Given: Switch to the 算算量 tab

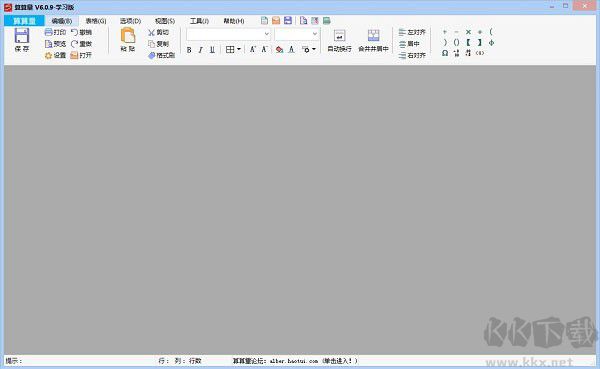Looking at the screenshot, I should [24, 21].
